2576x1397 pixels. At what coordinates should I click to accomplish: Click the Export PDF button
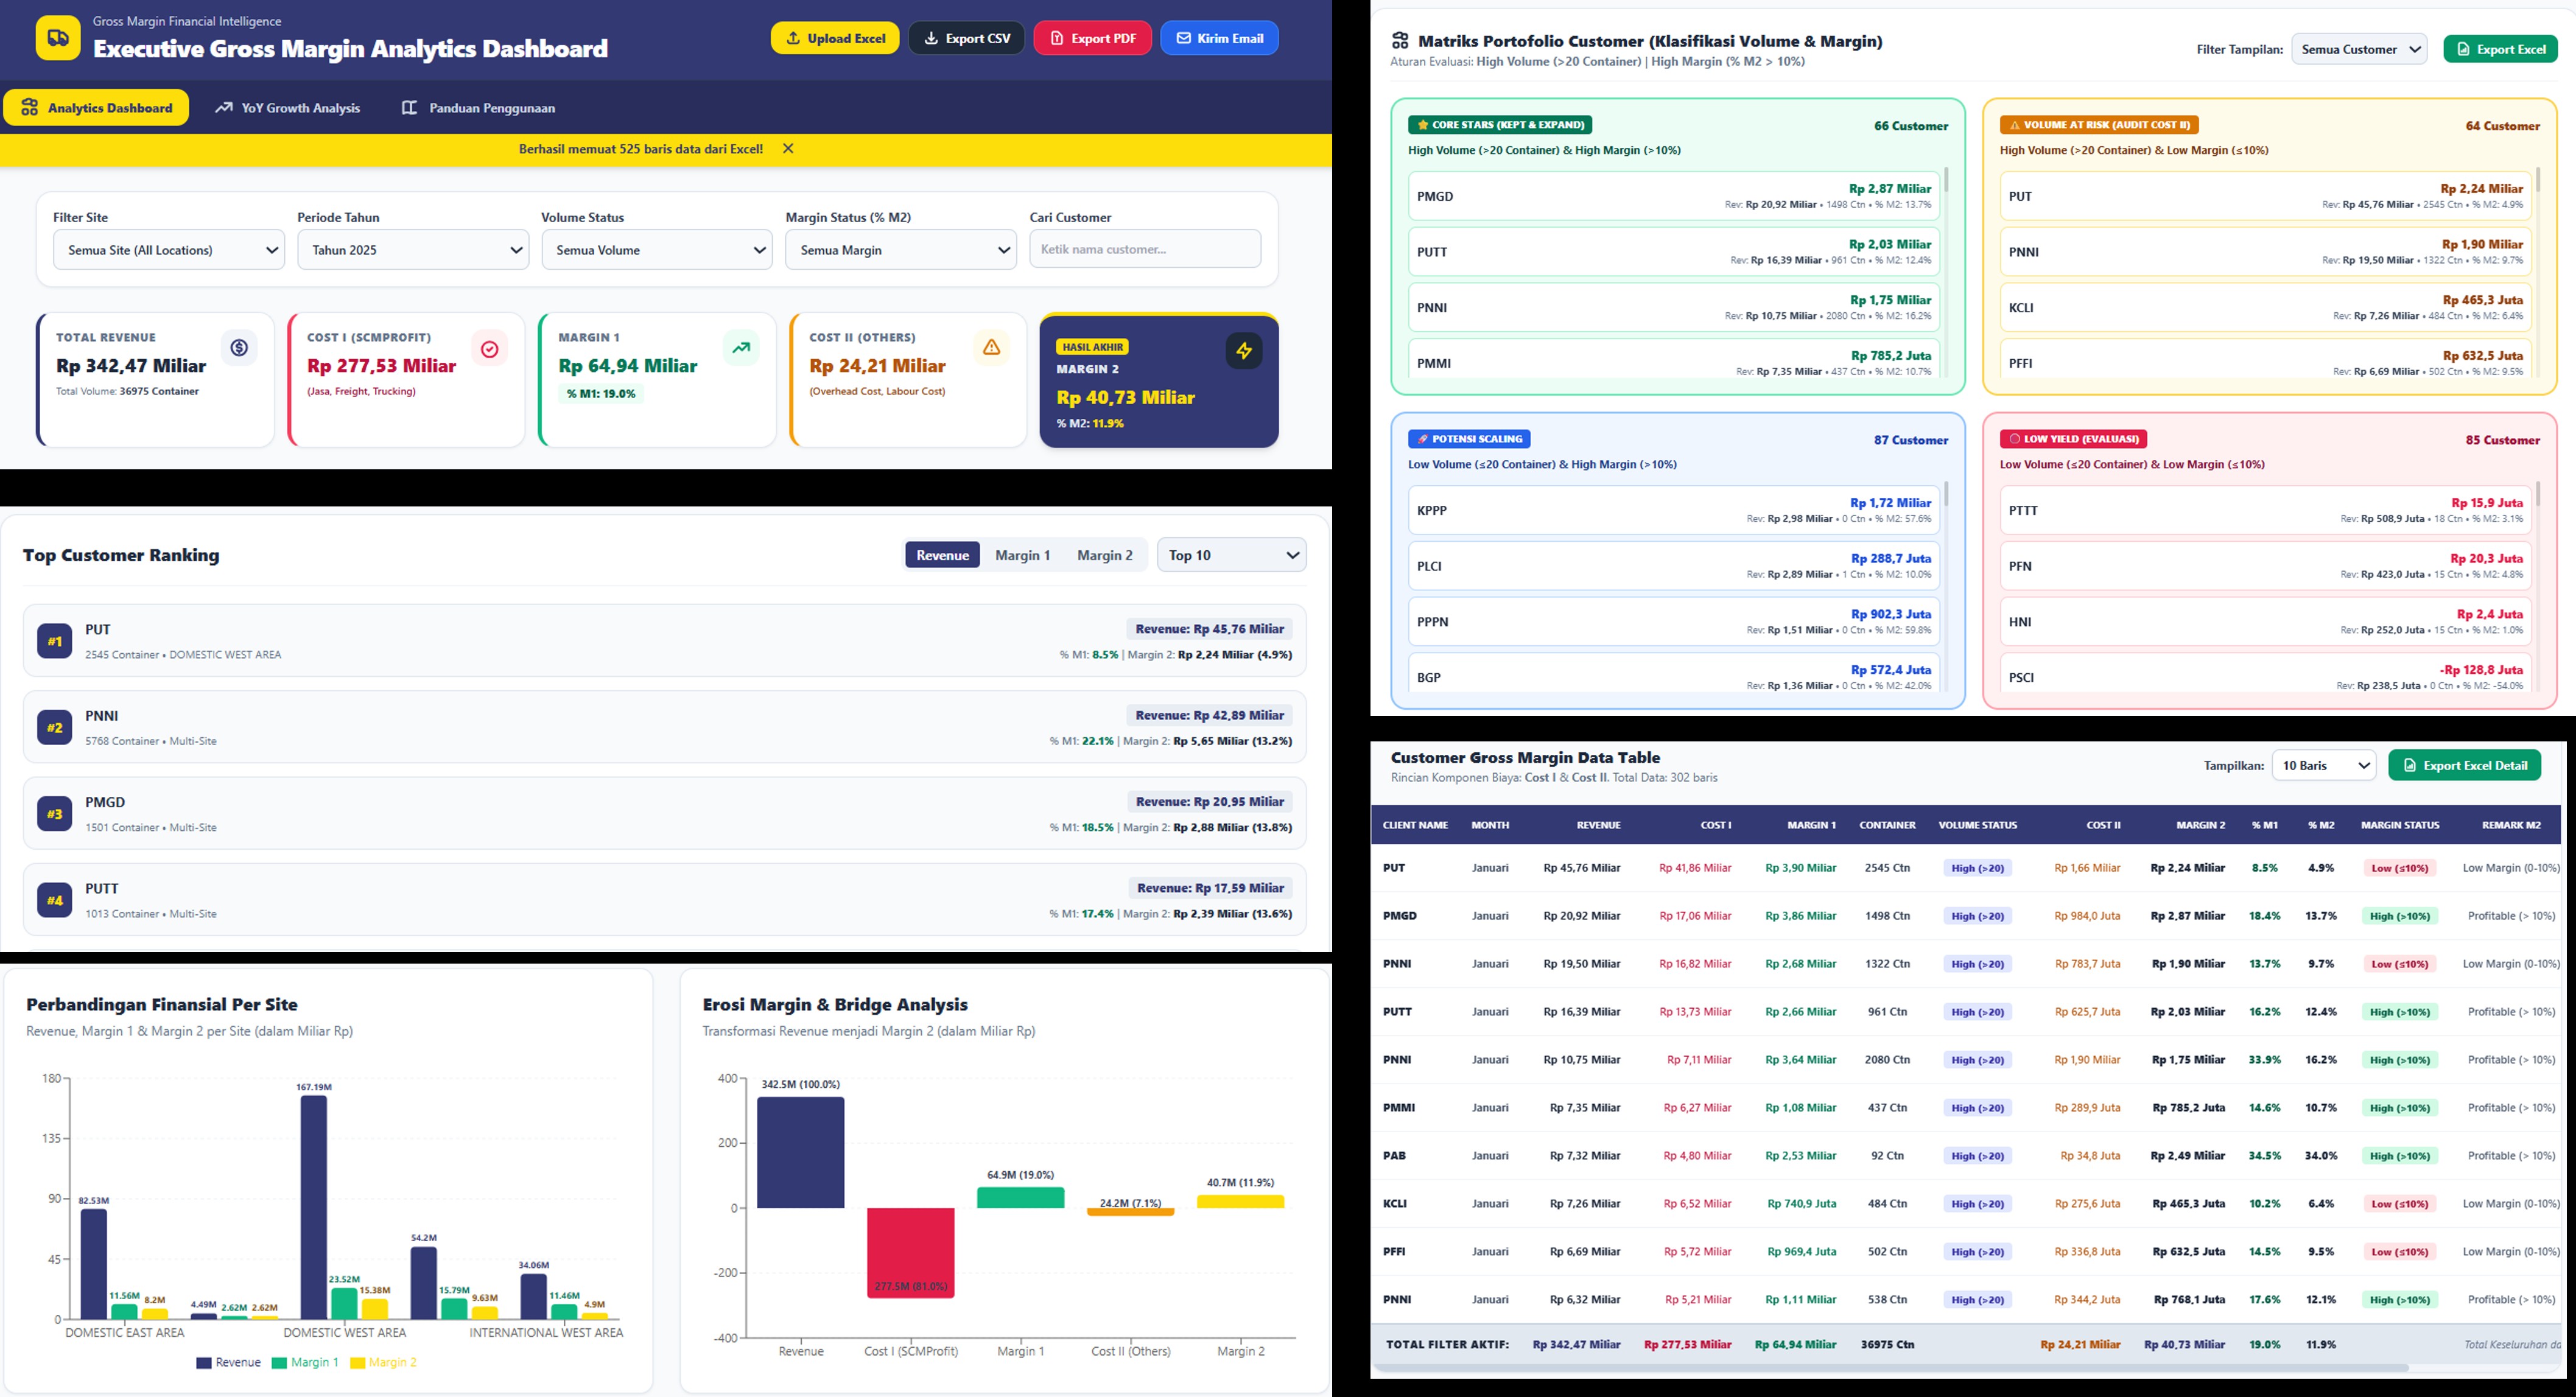[1092, 38]
